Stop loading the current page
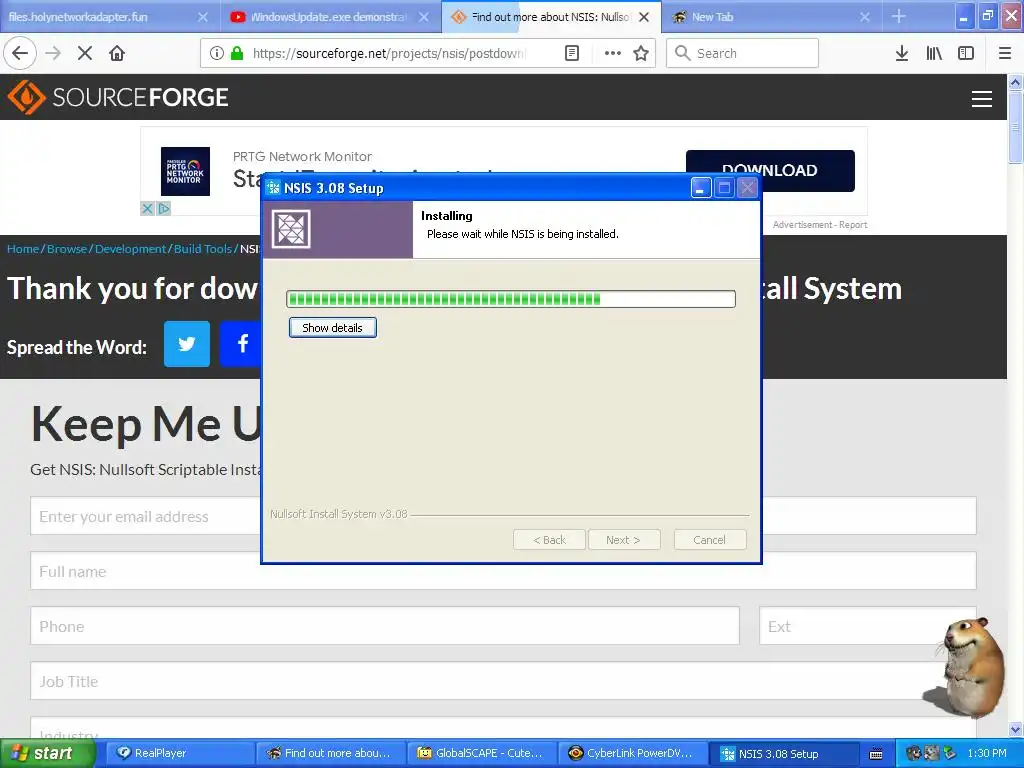The height and width of the screenshot is (768, 1024). click(85, 53)
